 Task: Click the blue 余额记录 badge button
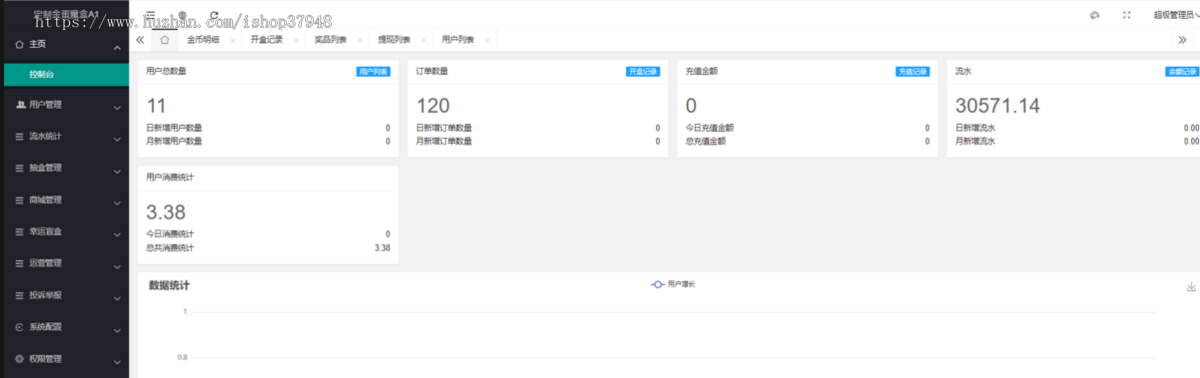pos(1182,72)
